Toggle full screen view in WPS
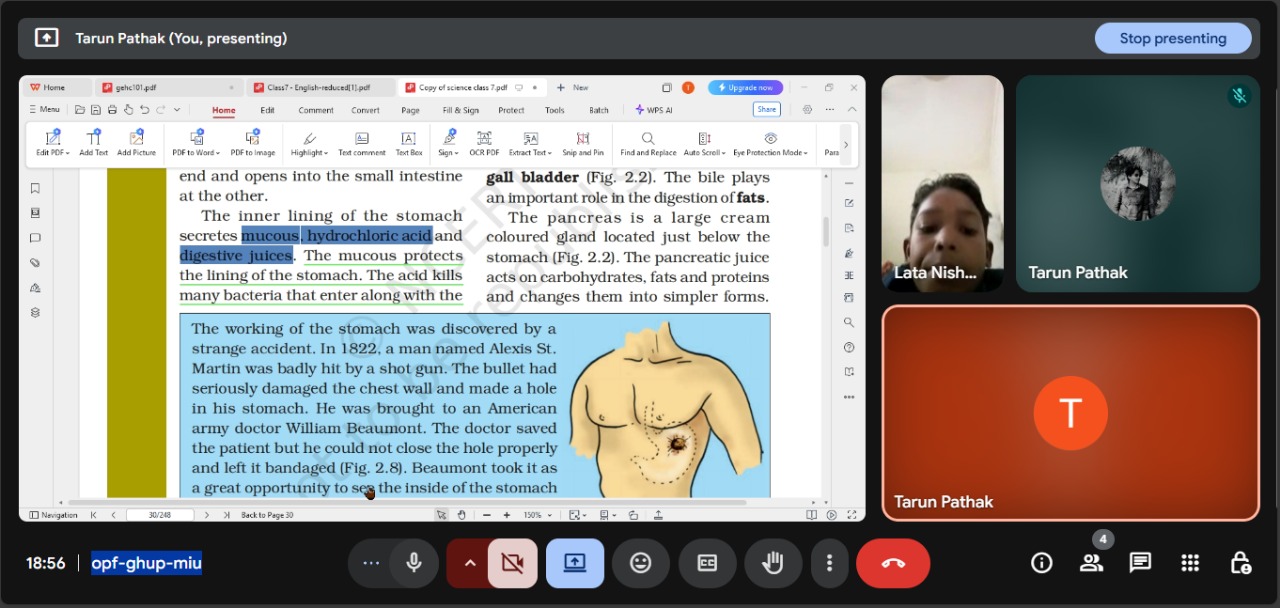Viewport: 1280px width, 608px height. 851,515
